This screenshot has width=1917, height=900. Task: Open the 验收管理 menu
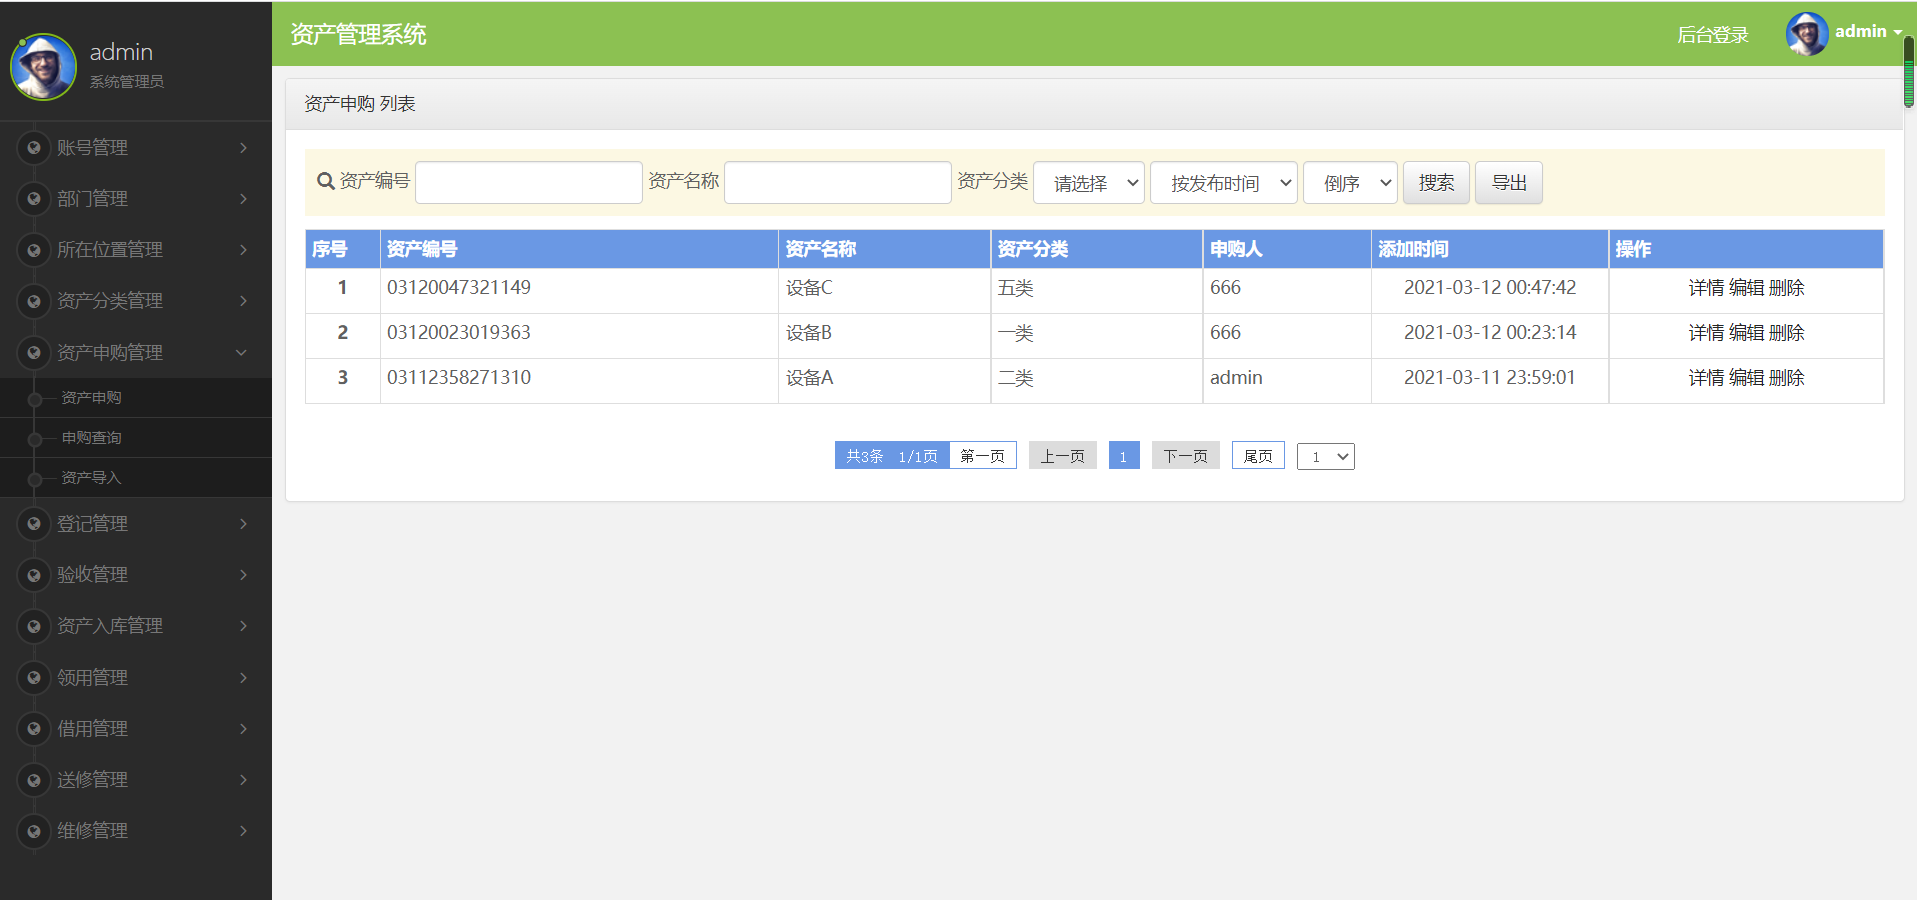(x=136, y=575)
